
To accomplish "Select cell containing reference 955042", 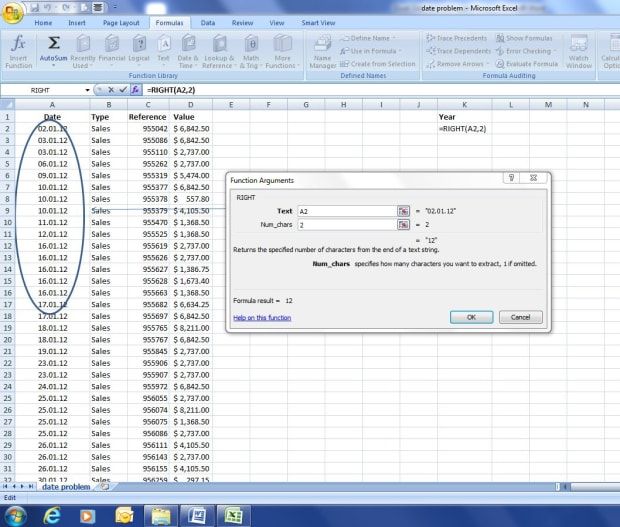I will pyautogui.click(x=149, y=128).
